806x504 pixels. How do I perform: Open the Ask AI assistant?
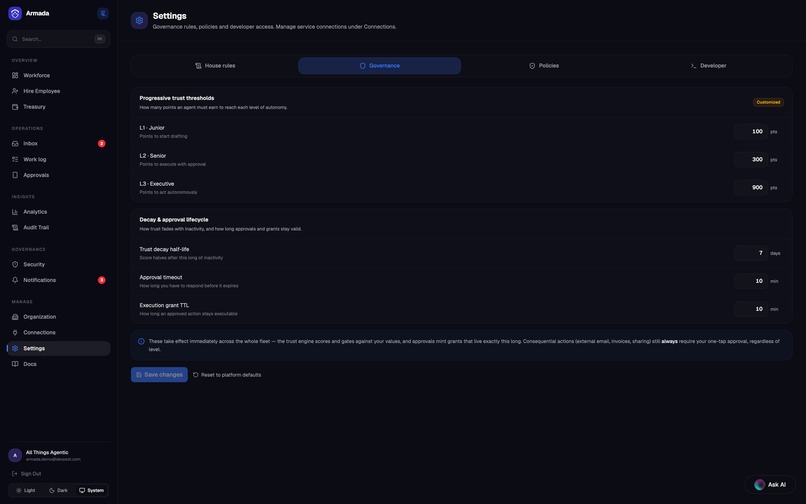click(770, 484)
